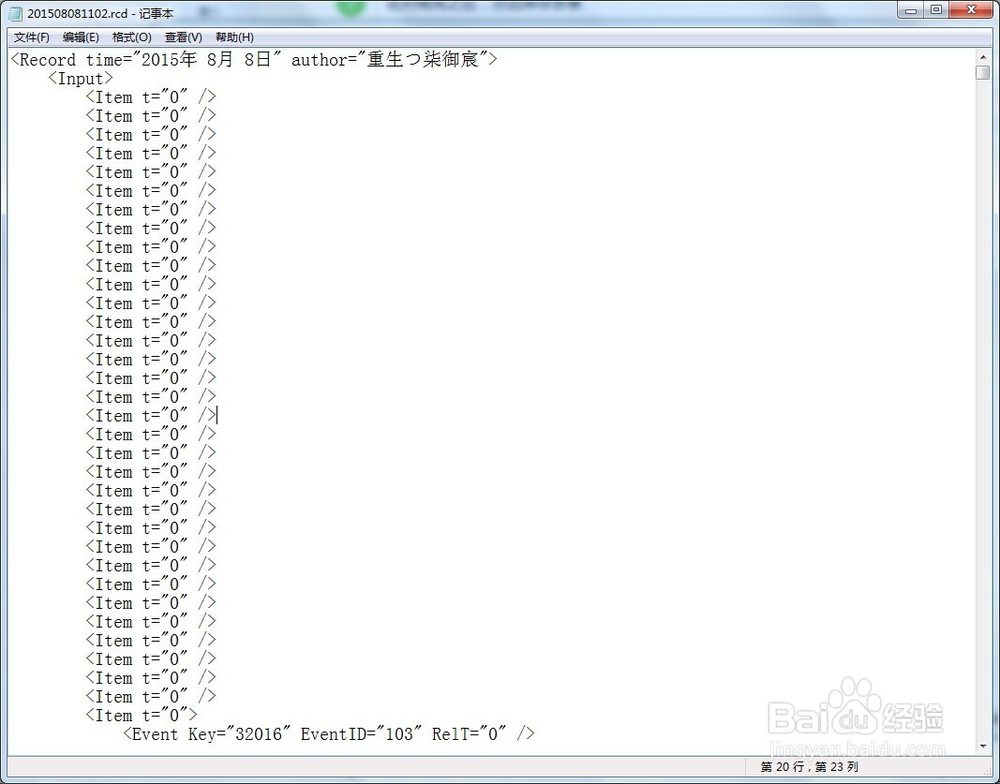This screenshot has height=784, width=1000.
Task: Click the Record time line of text
Action: tap(254, 60)
